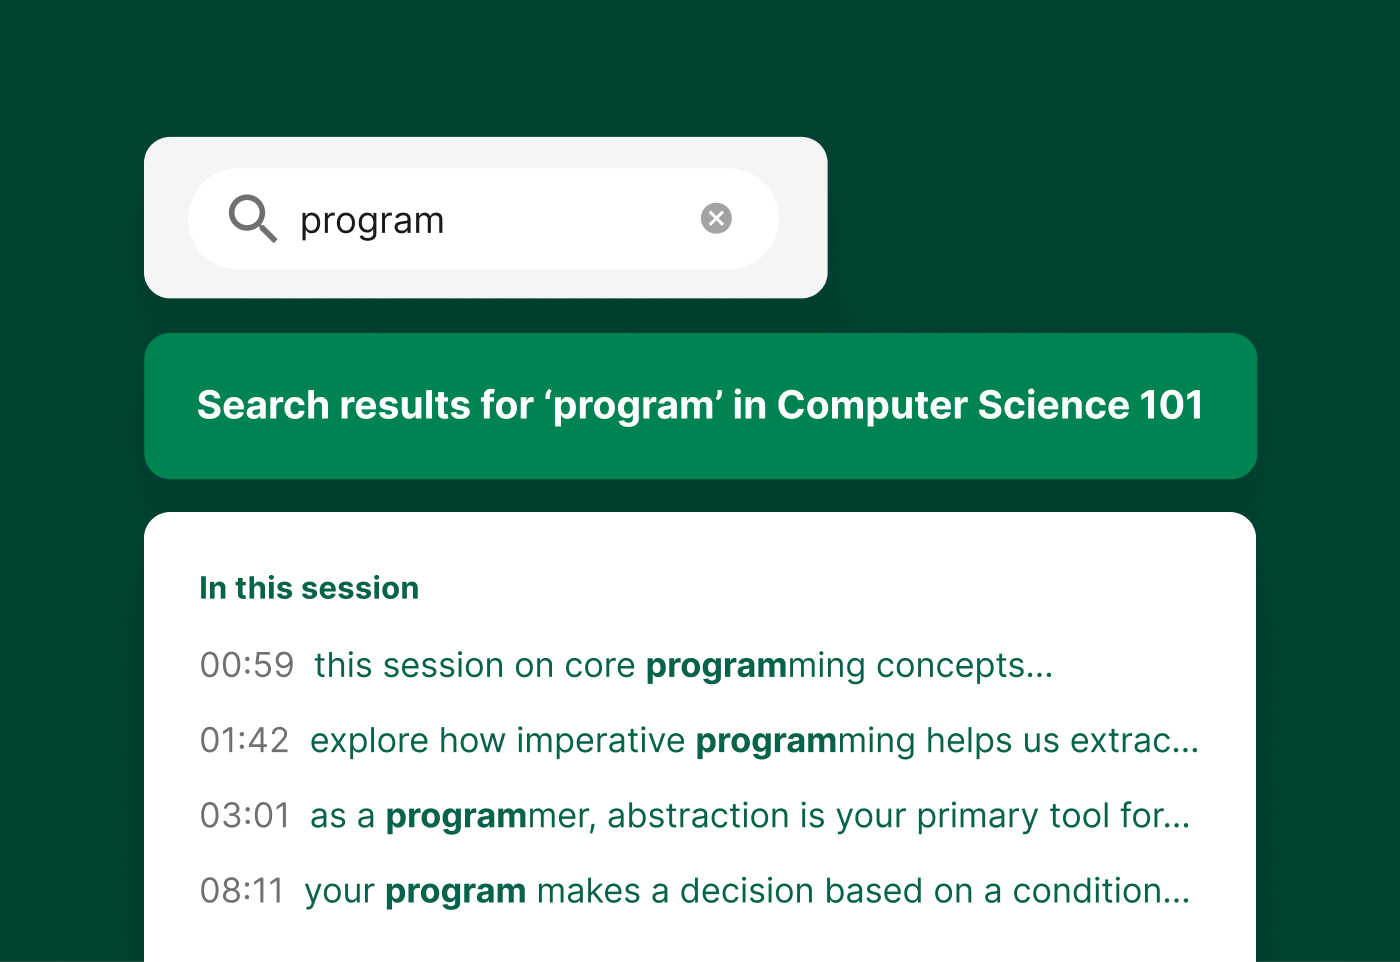Screen dimensions: 1400x962
Task: Click highlighted 'program' in the 01:42 result
Action: pos(766,741)
